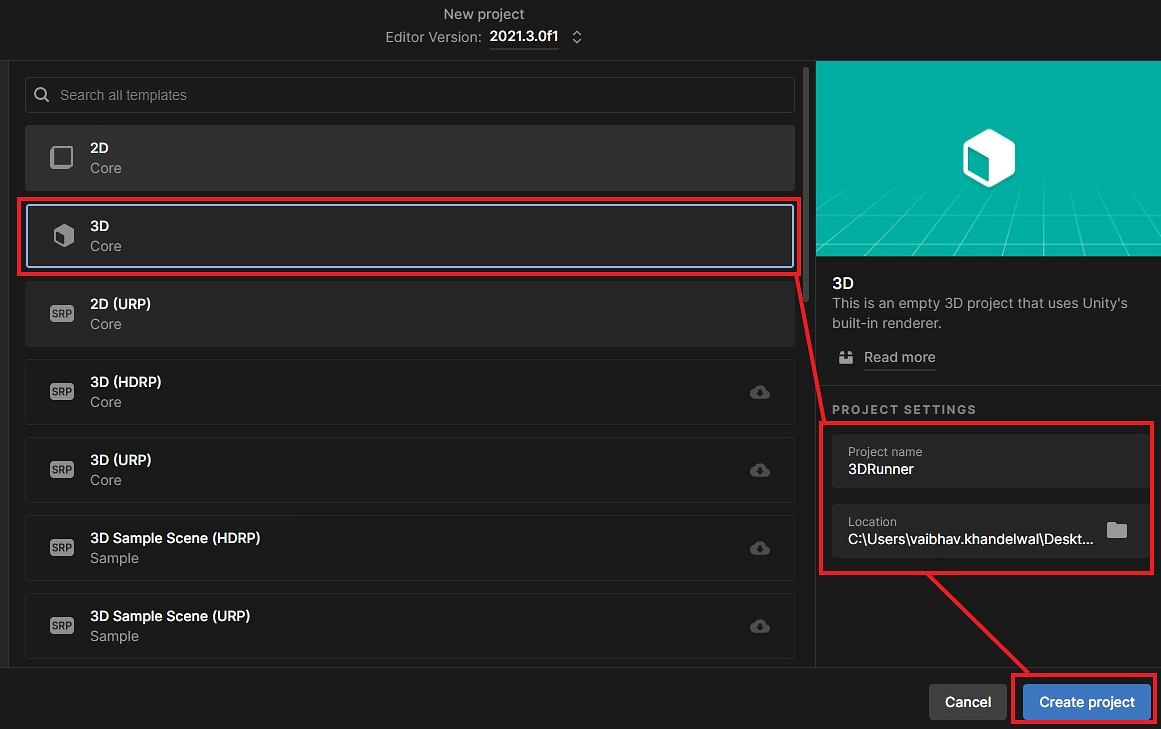Click the SRP badge for 3D (HDRP)

click(x=62, y=392)
